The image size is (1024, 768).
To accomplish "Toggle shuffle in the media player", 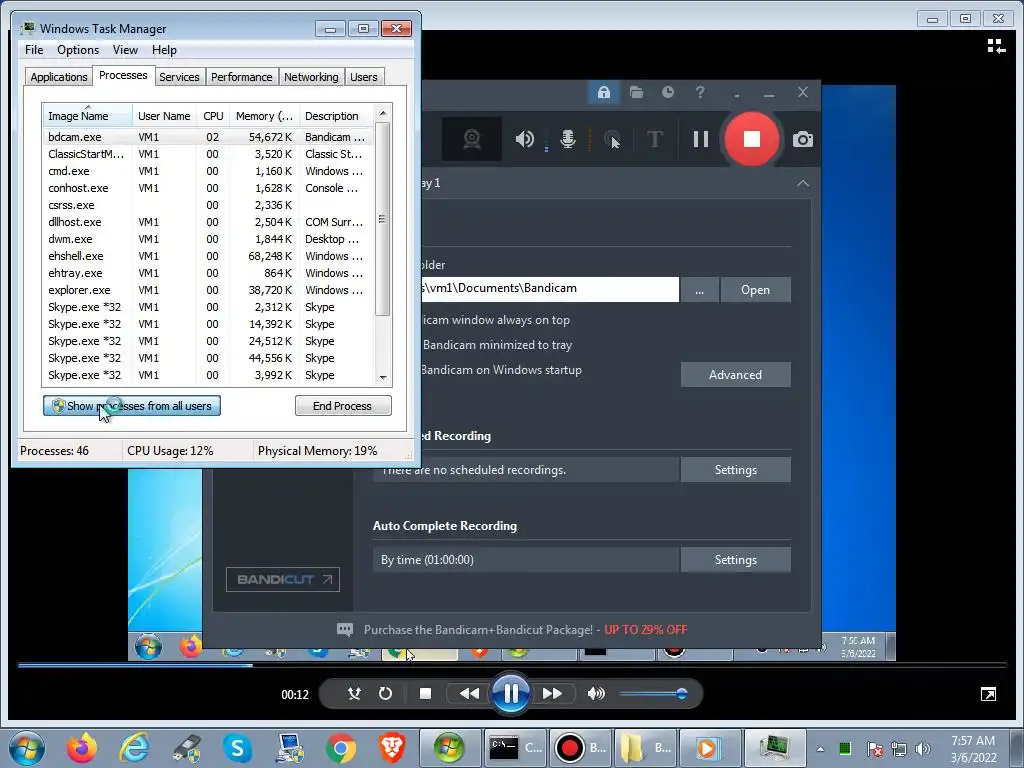I will coord(354,694).
